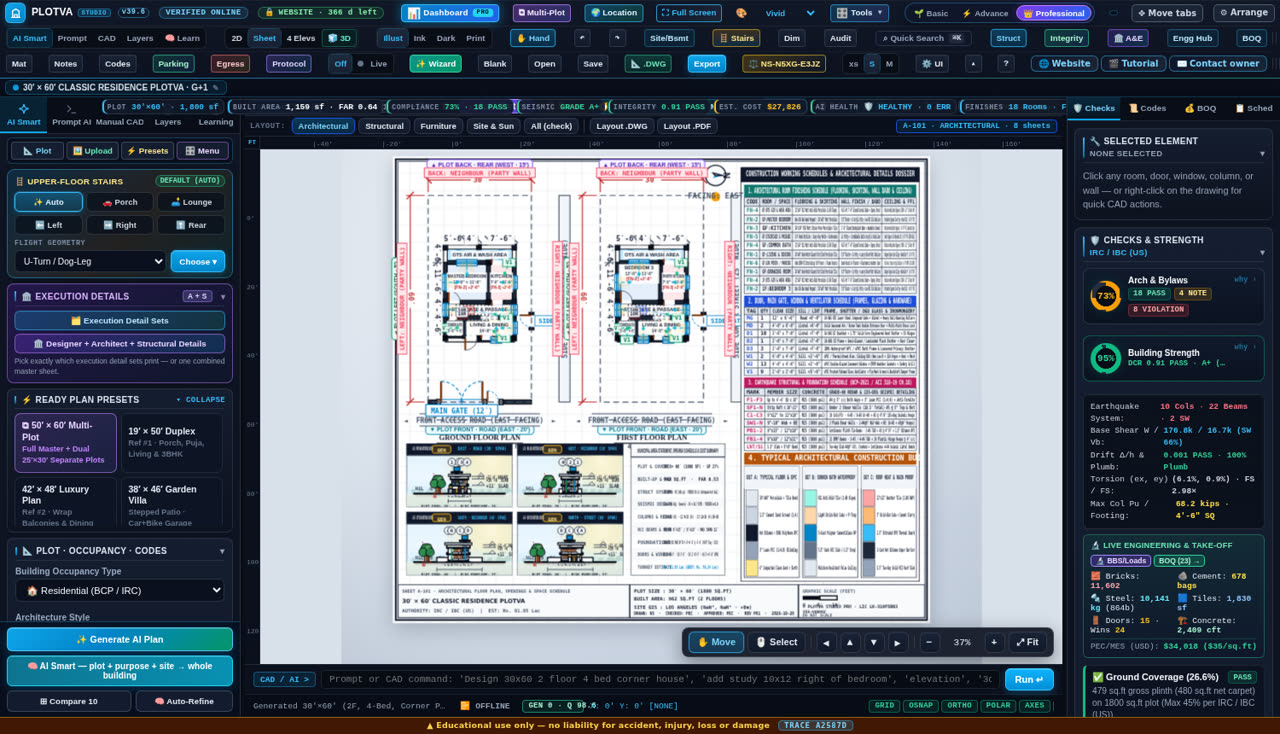
Task: Open the Building Occupancy Type dropdown
Action: 120,590
